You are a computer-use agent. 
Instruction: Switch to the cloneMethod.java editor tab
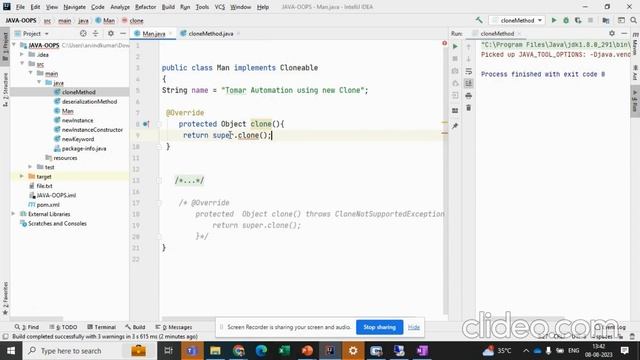[210, 33]
